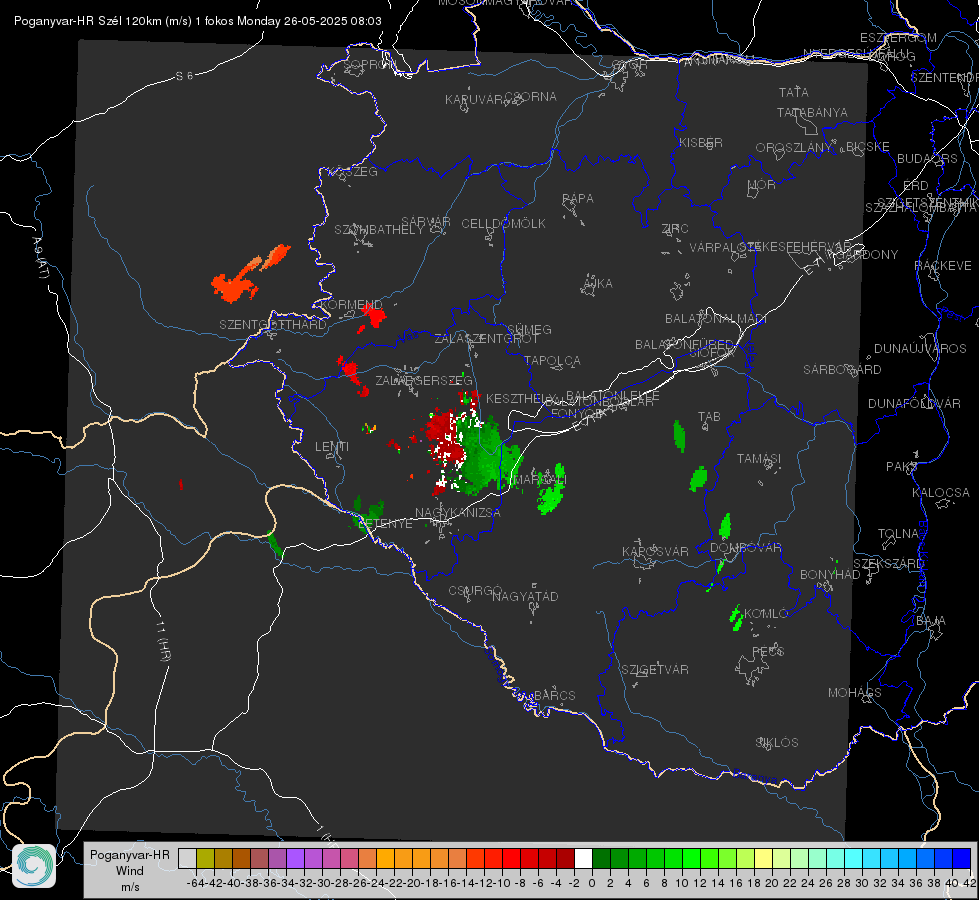Viewport: 979px width, 900px height.
Task: Click the 'Poganyvar-HR Wind m/s' legend label
Action: (x=129, y=871)
